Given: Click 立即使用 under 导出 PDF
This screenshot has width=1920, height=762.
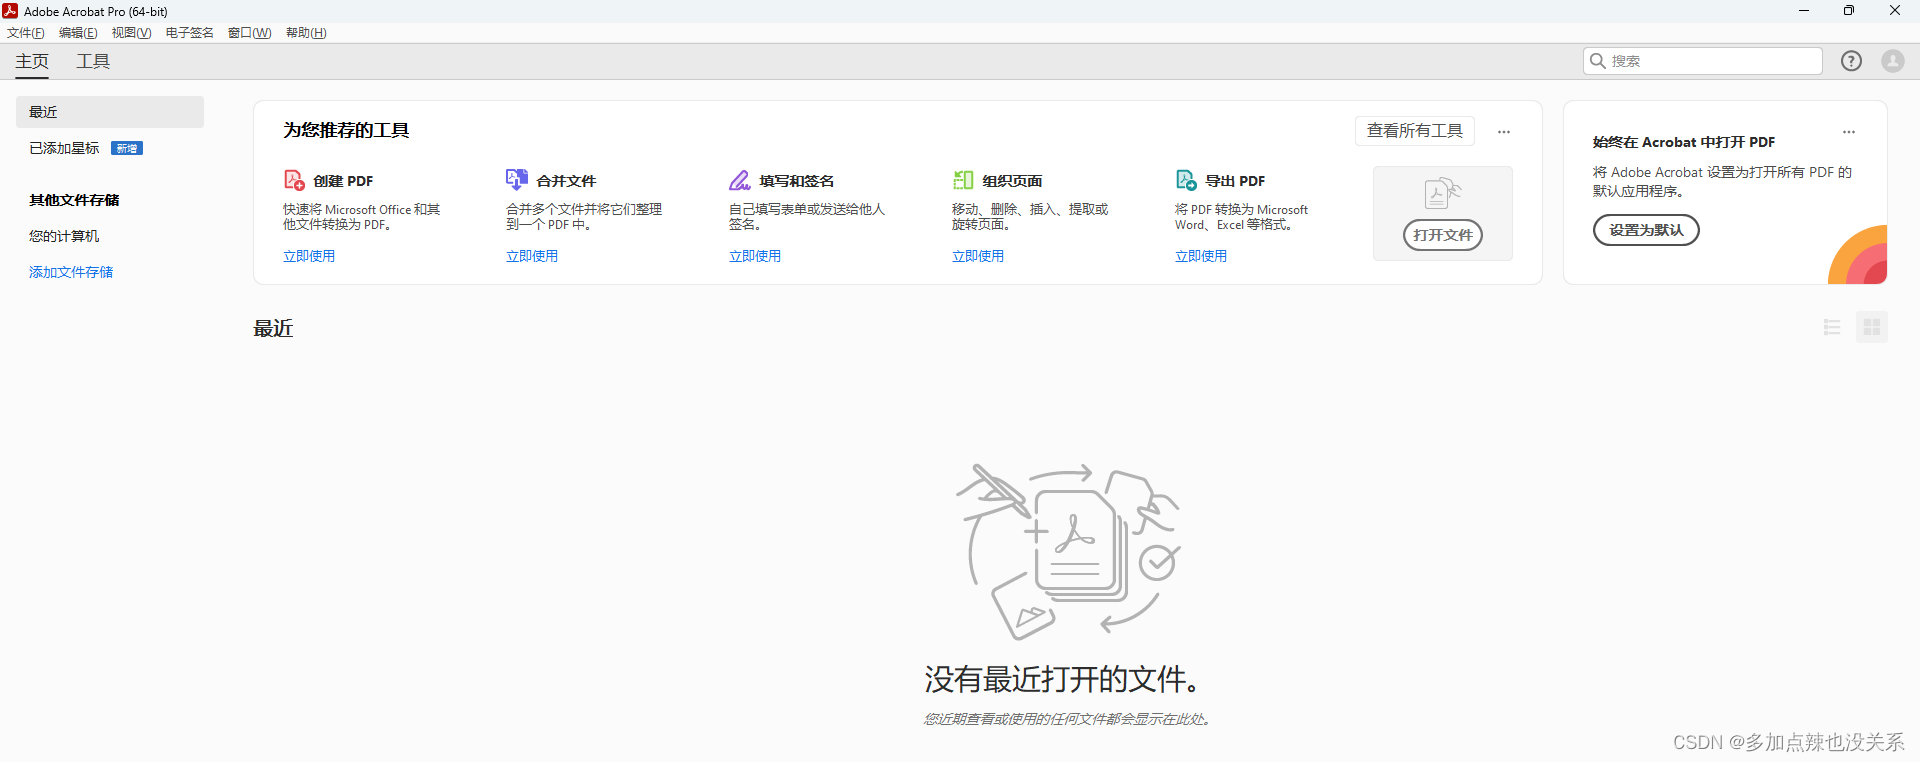Looking at the screenshot, I should [x=1201, y=256].
